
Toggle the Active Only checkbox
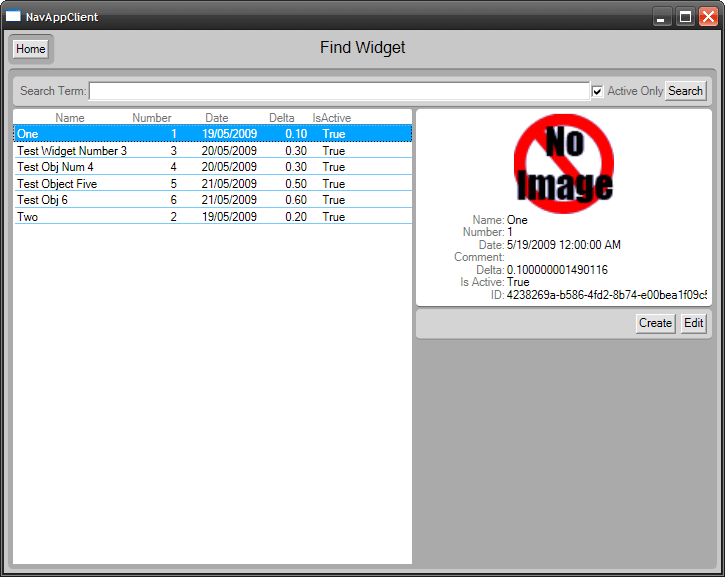[597, 92]
